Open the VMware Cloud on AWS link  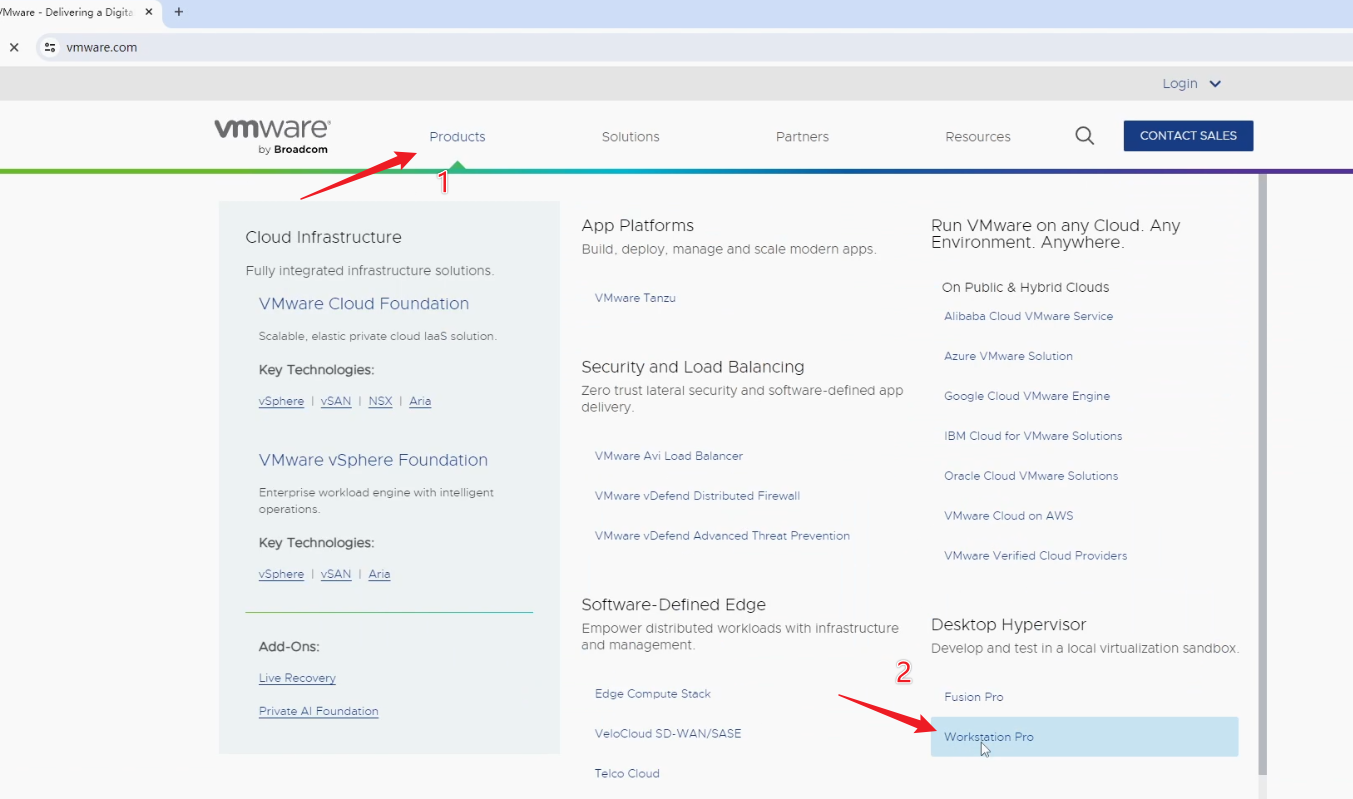point(1008,516)
